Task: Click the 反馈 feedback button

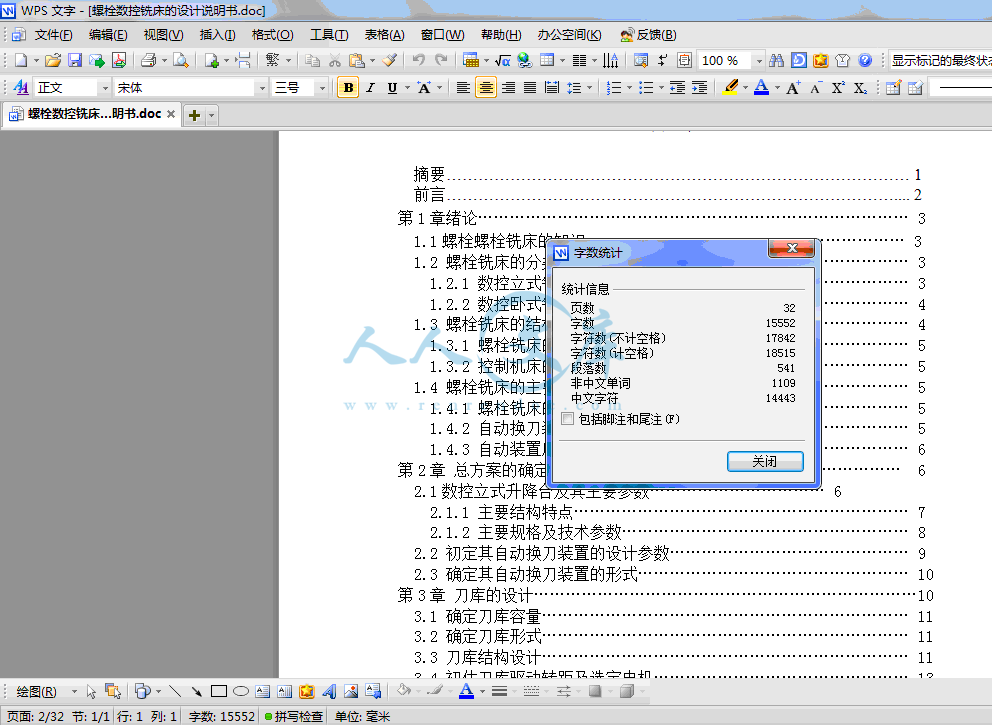Action: 648,35
